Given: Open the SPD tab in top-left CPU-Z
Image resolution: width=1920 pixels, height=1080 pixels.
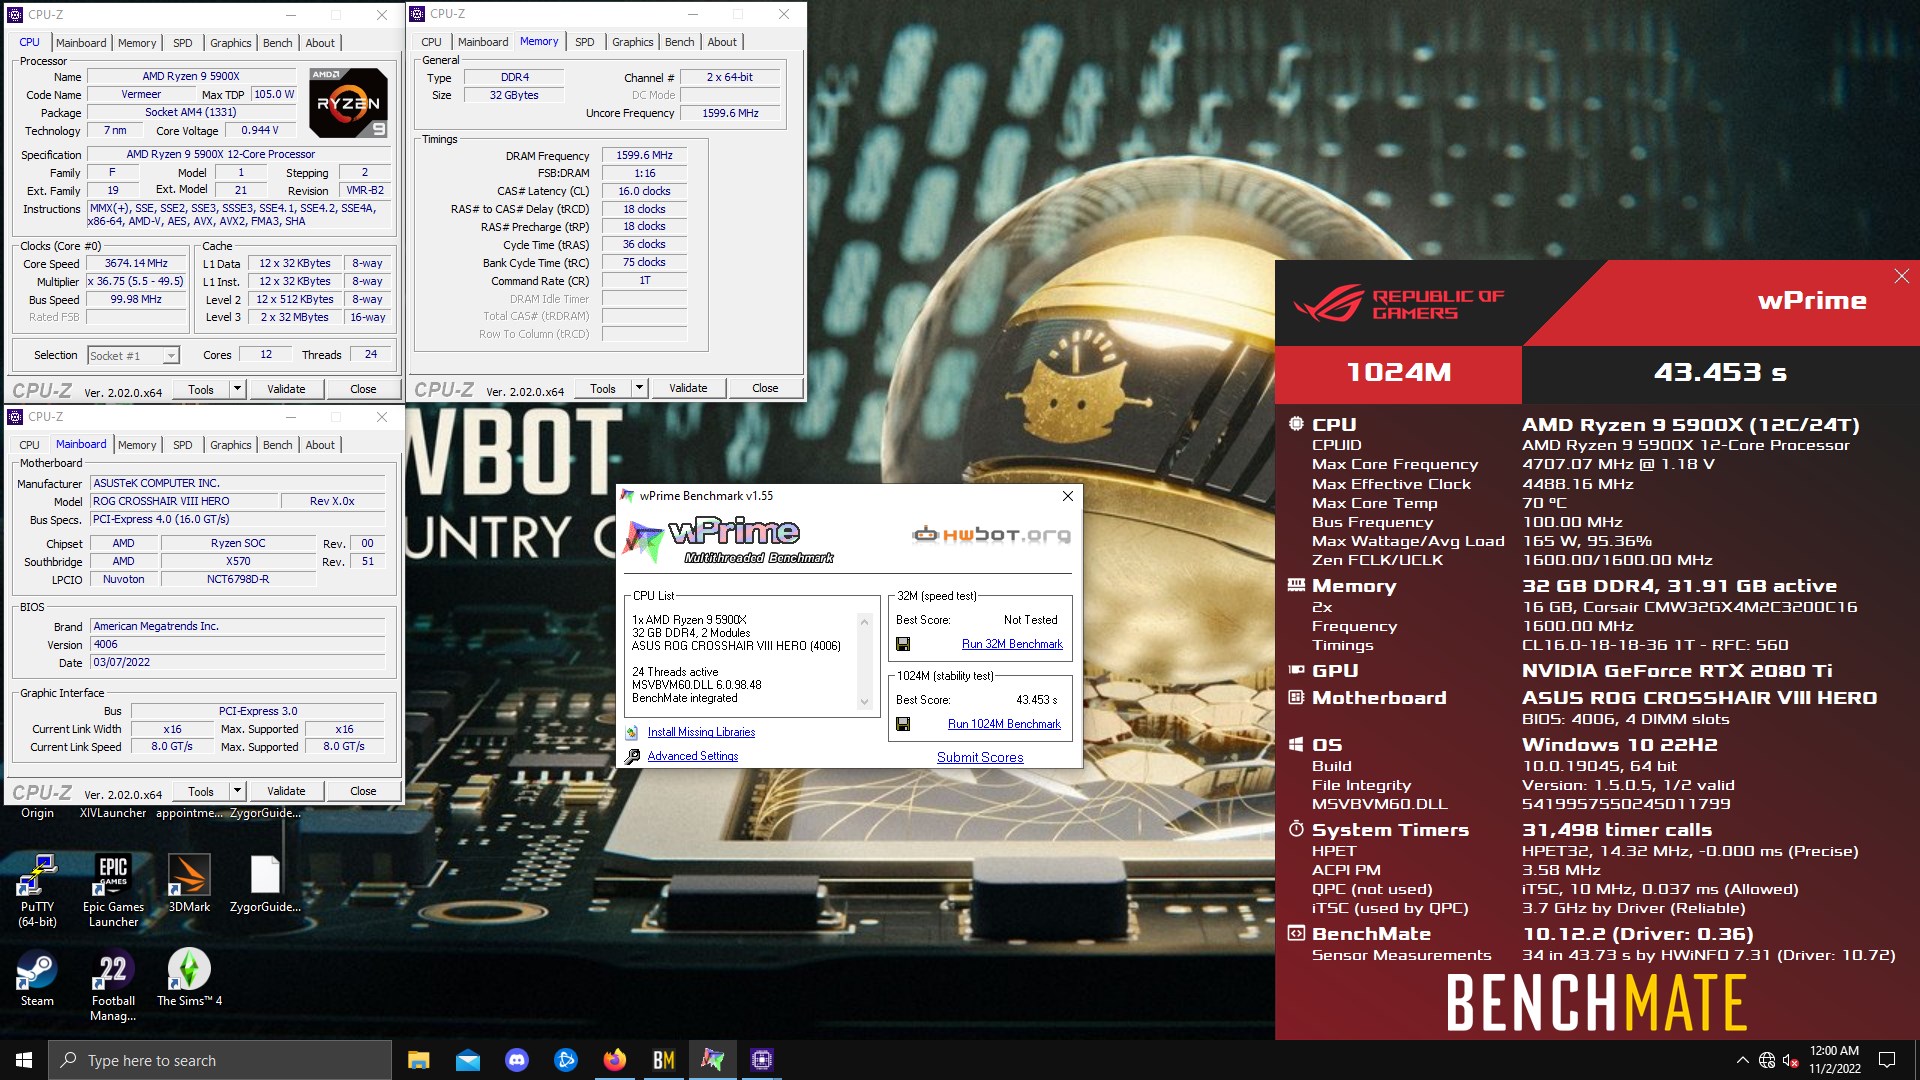Looking at the screenshot, I should 182,43.
